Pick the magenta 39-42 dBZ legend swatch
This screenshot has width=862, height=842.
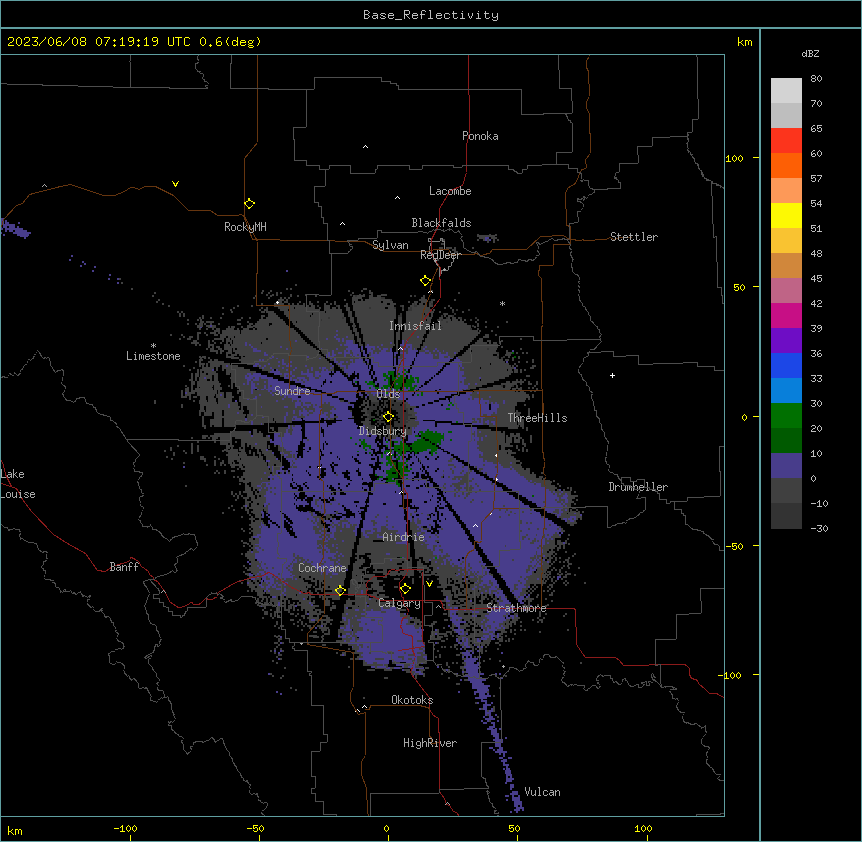786,315
